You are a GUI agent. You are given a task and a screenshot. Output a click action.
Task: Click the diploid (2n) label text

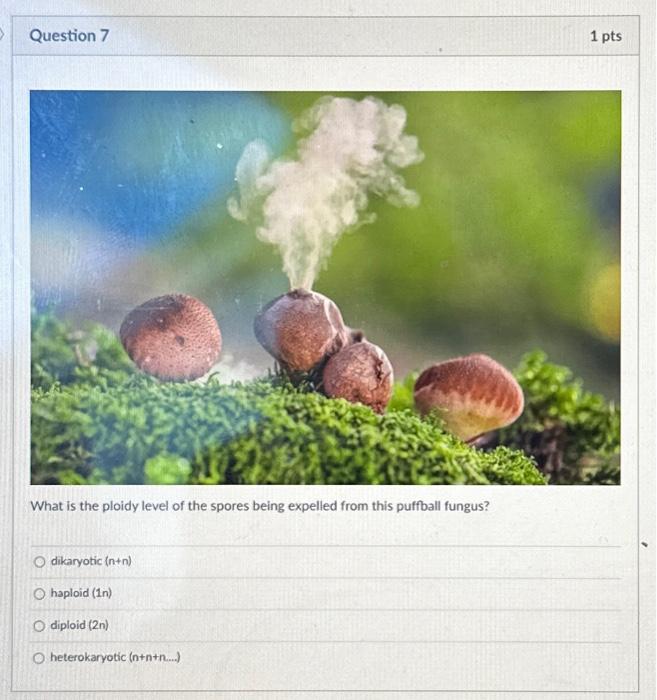tap(79, 625)
